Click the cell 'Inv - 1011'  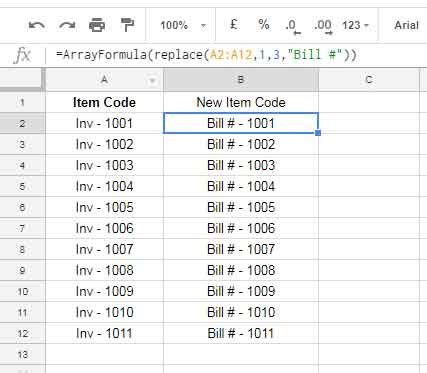104,333
